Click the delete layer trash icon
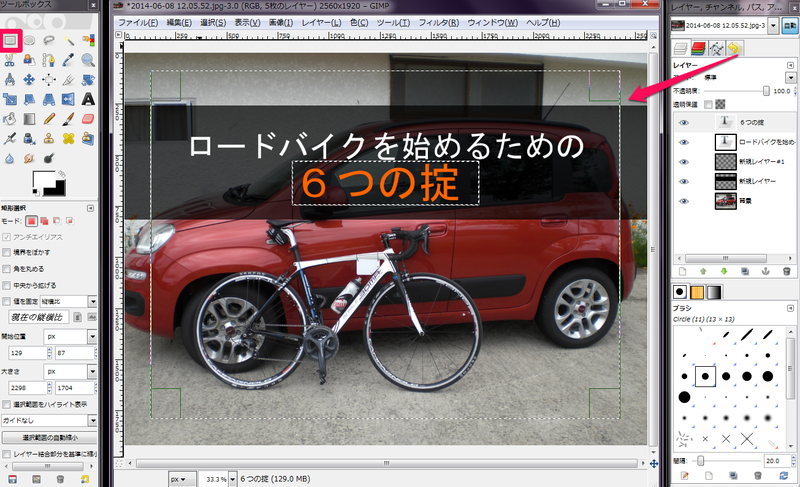The width and height of the screenshot is (800, 487). click(786, 272)
